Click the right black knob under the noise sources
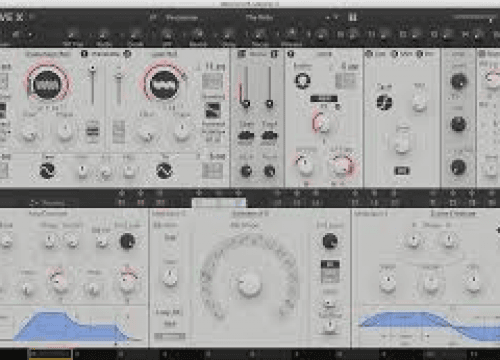This screenshot has height=360, width=500. [x=269, y=171]
